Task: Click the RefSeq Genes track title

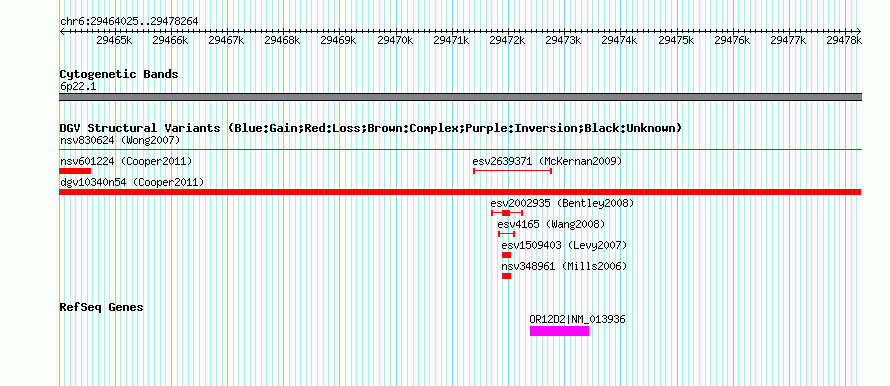Action: coord(102,307)
